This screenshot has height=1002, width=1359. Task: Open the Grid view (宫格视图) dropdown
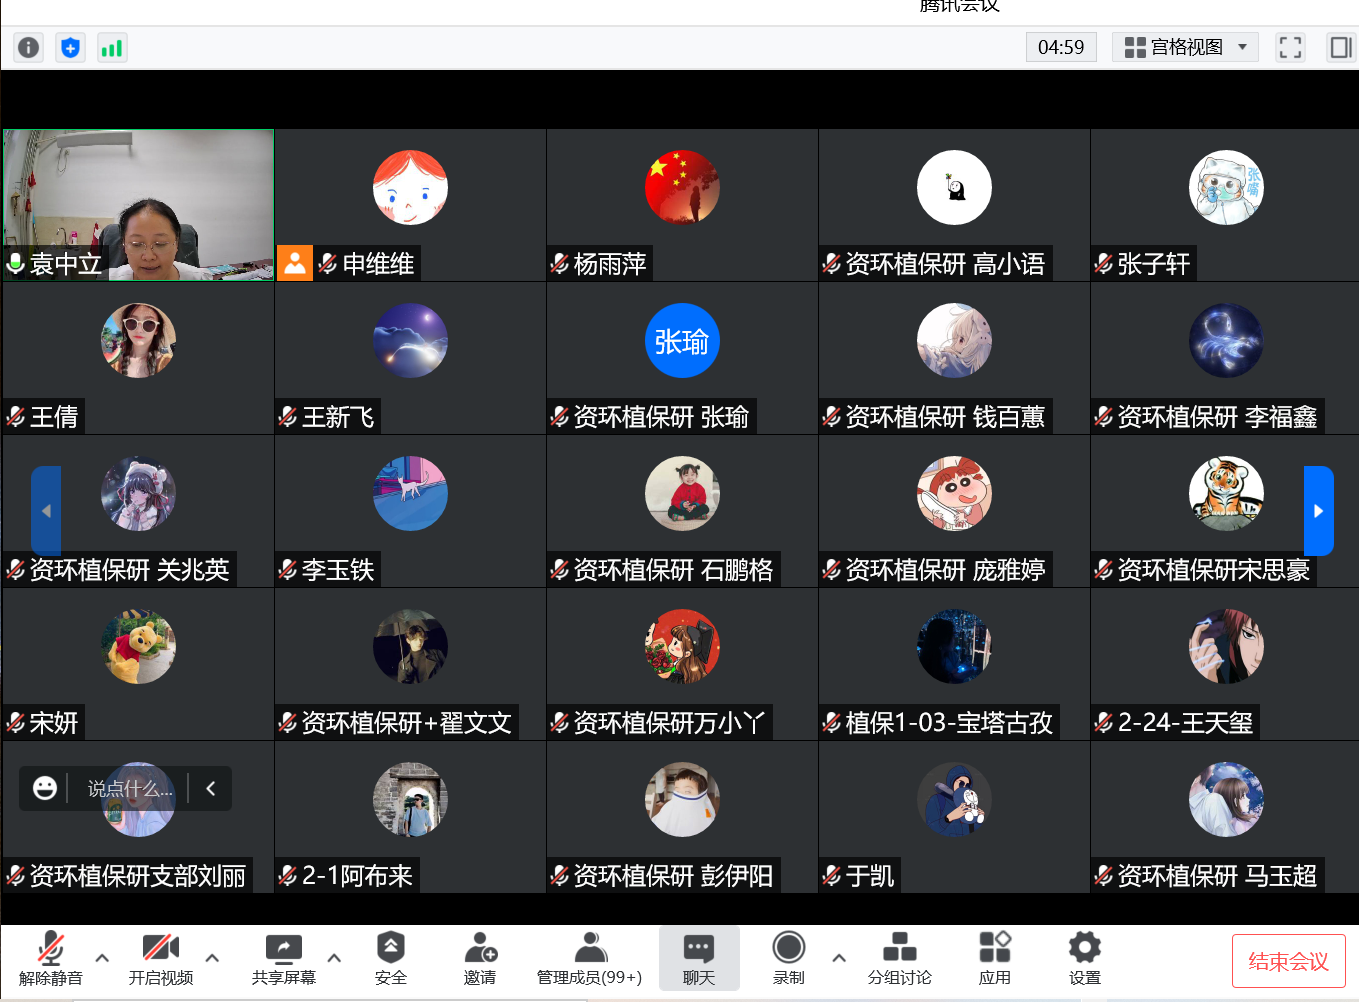pos(1185,47)
